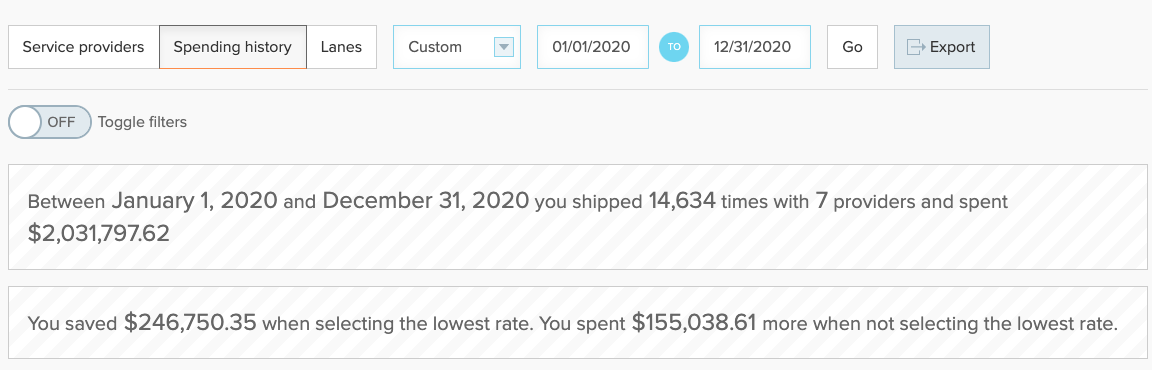
Task: Click the Go button
Action: click(x=852, y=47)
